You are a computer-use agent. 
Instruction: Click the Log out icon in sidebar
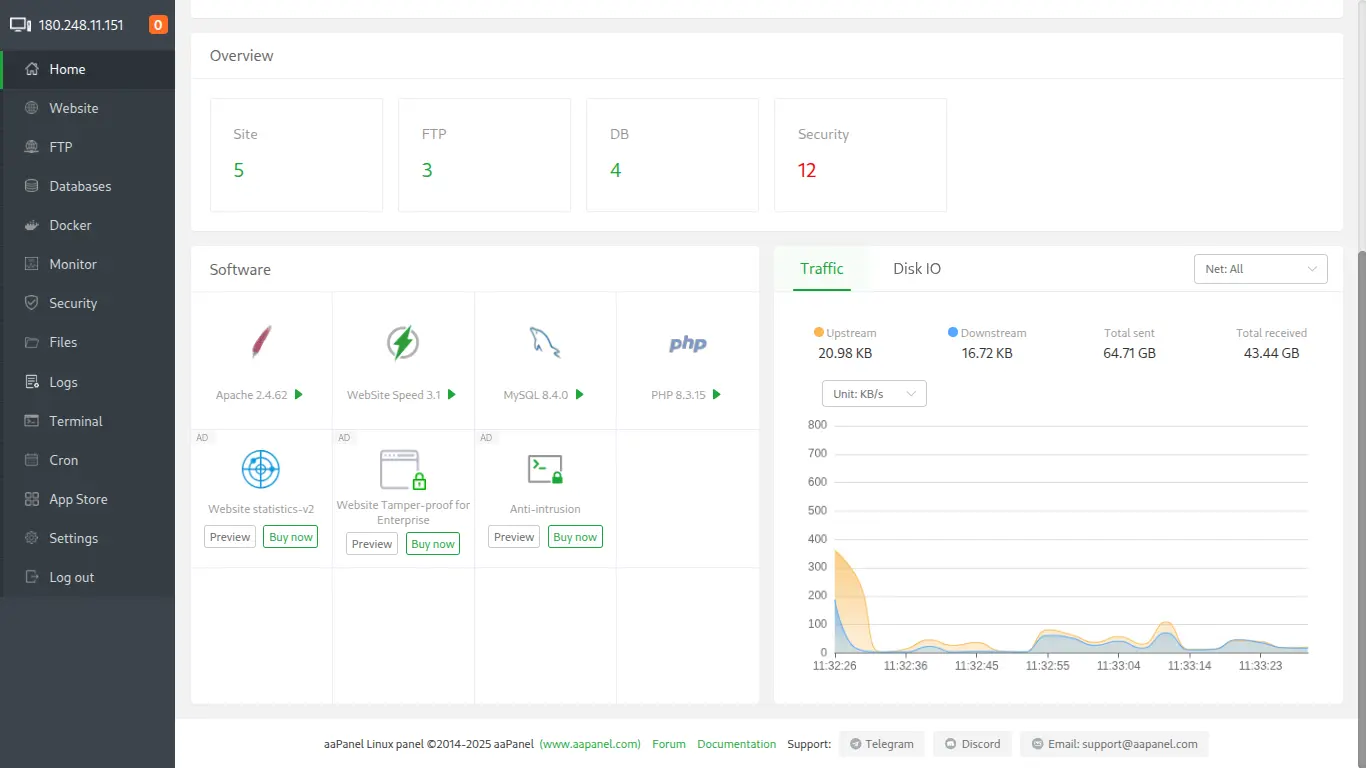31,577
